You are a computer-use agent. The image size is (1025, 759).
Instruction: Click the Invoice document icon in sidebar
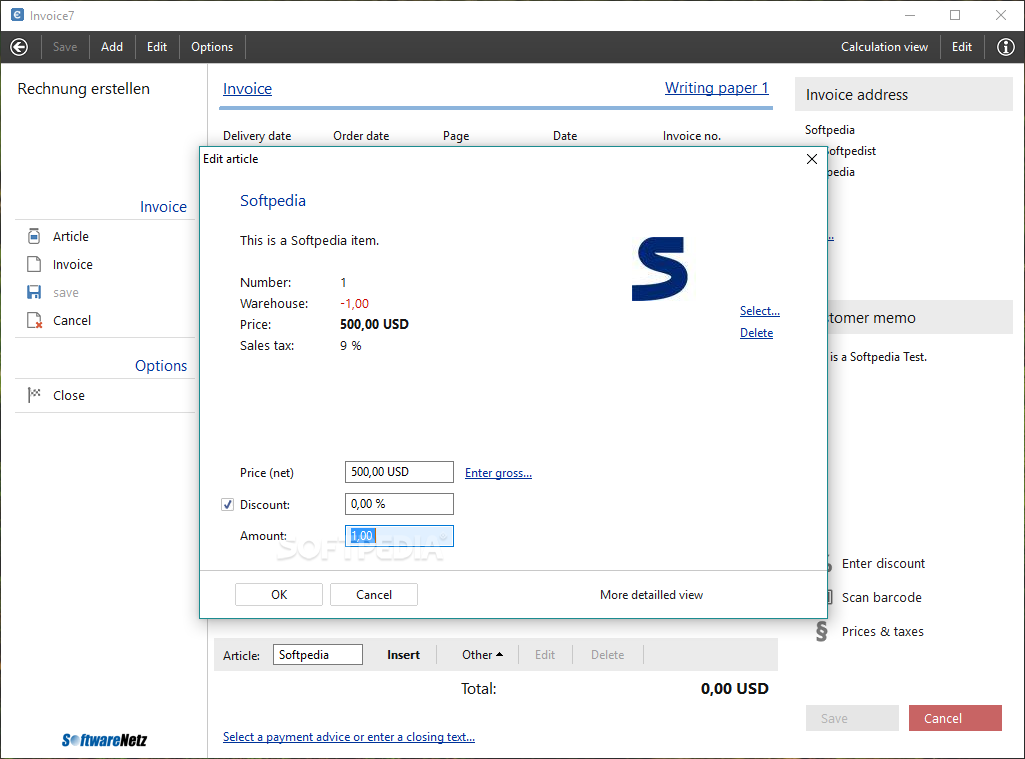coord(34,264)
